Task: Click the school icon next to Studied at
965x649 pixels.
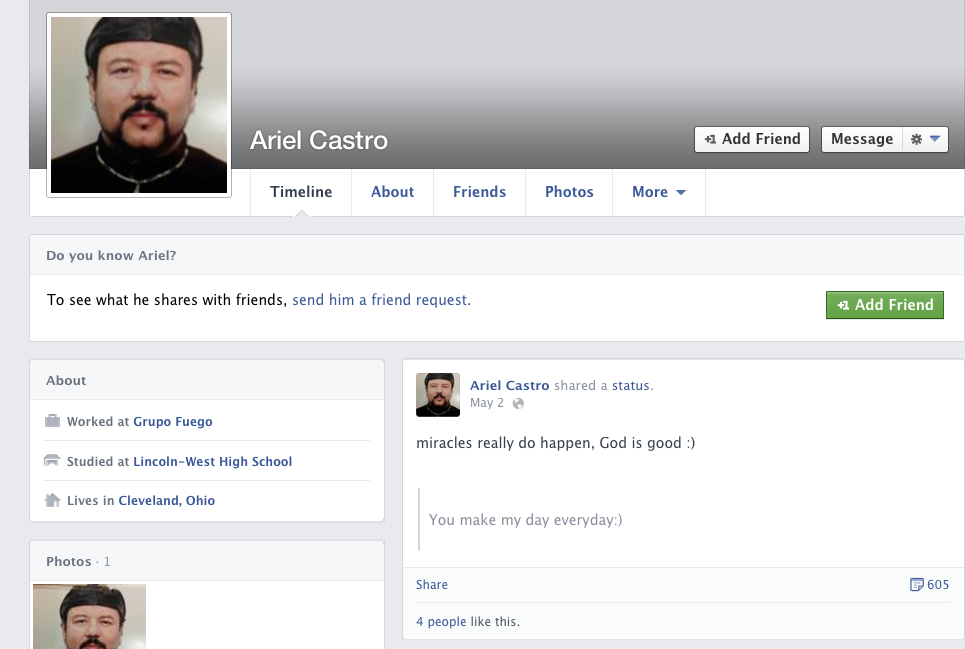Action: (x=53, y=461)
